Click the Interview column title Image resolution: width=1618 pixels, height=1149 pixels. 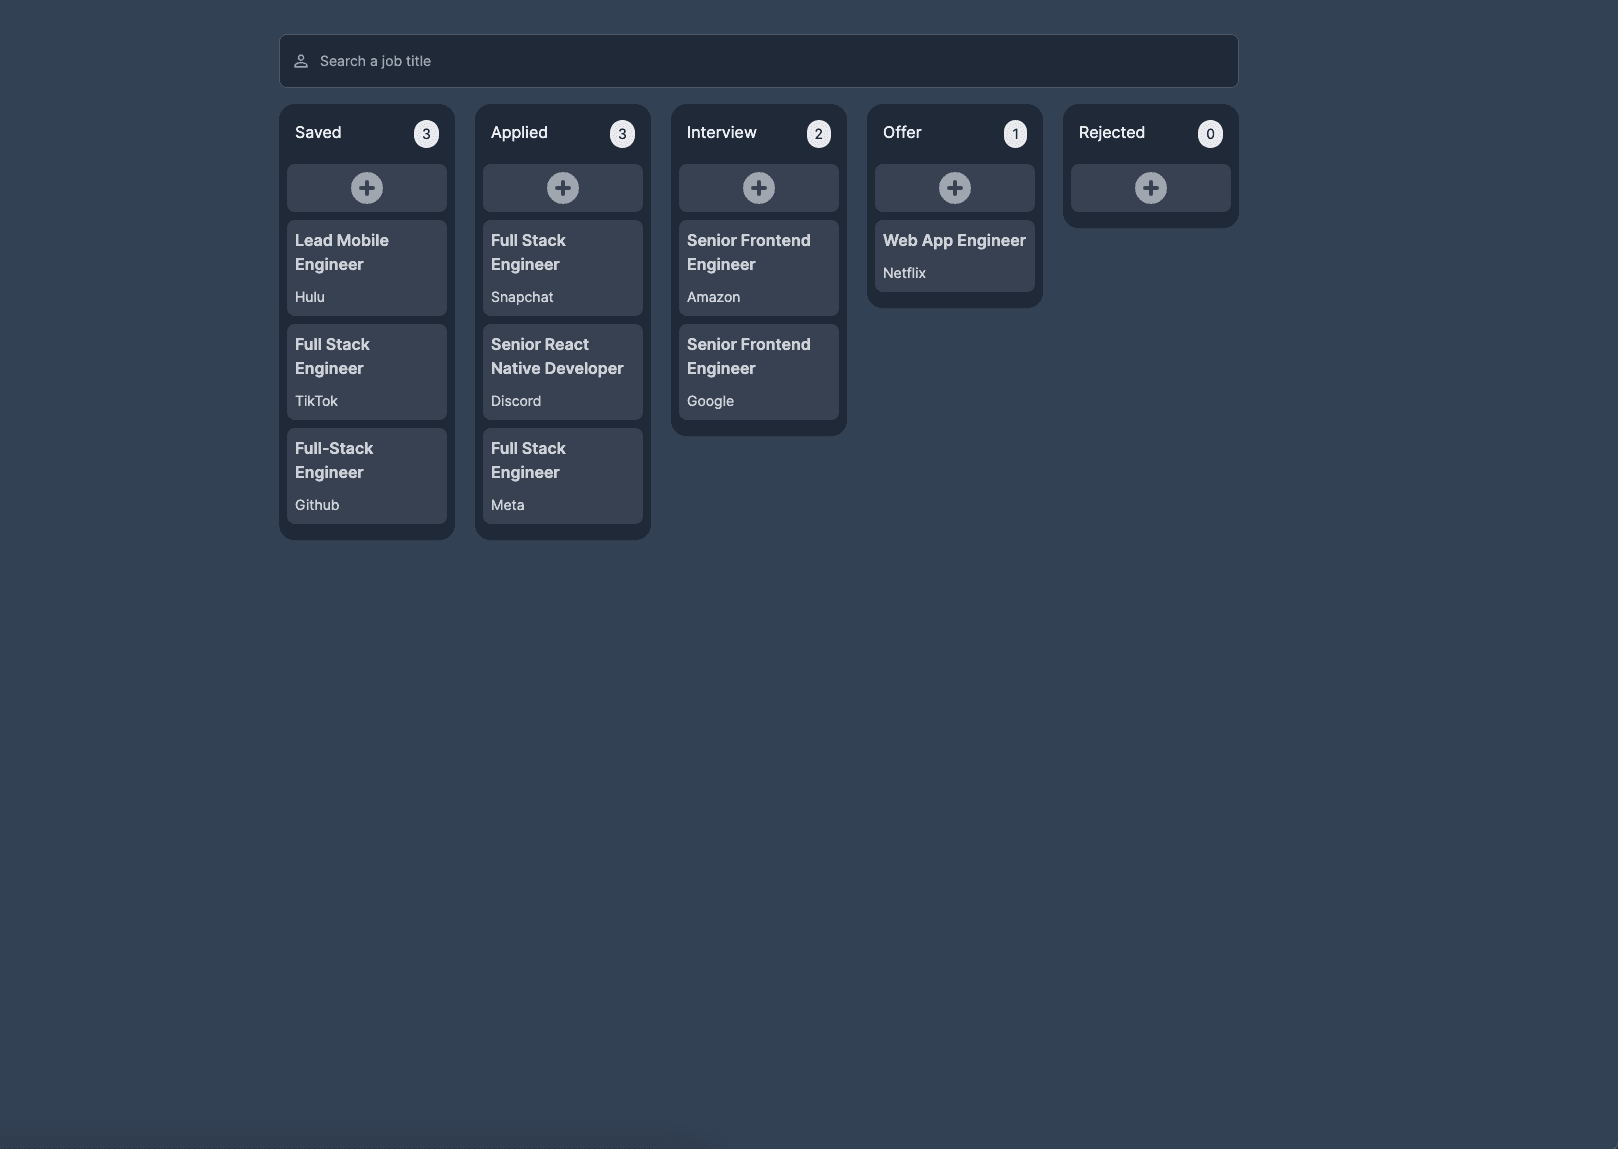pyautogui.click(x=722, y=133)
